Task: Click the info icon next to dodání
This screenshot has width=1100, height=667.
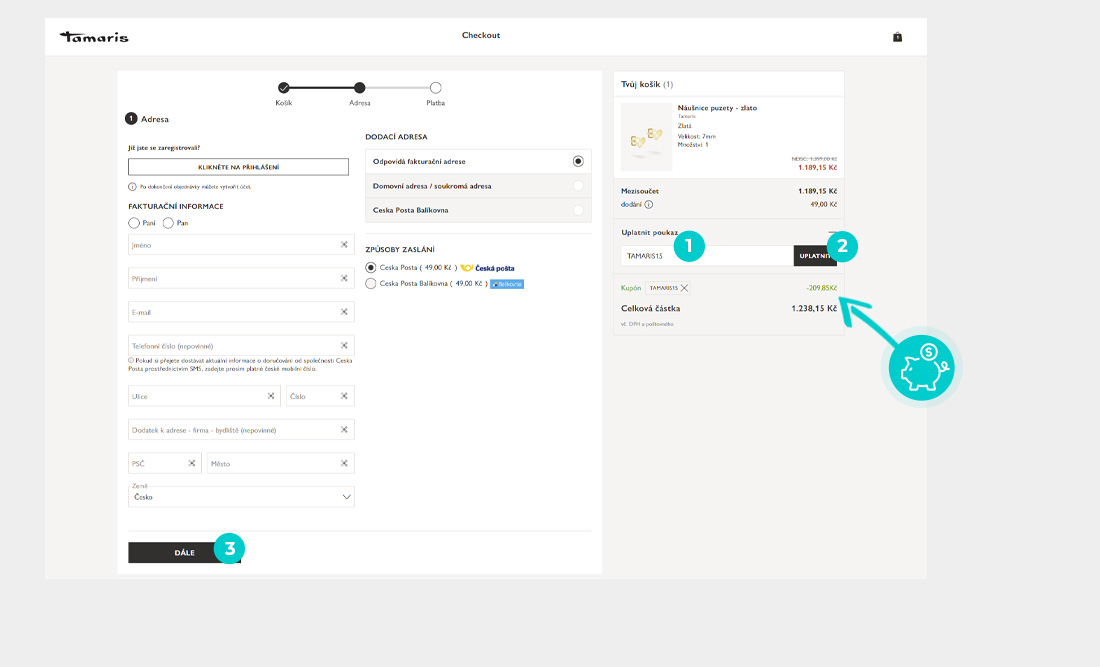Action: click(x=648, y=204)
